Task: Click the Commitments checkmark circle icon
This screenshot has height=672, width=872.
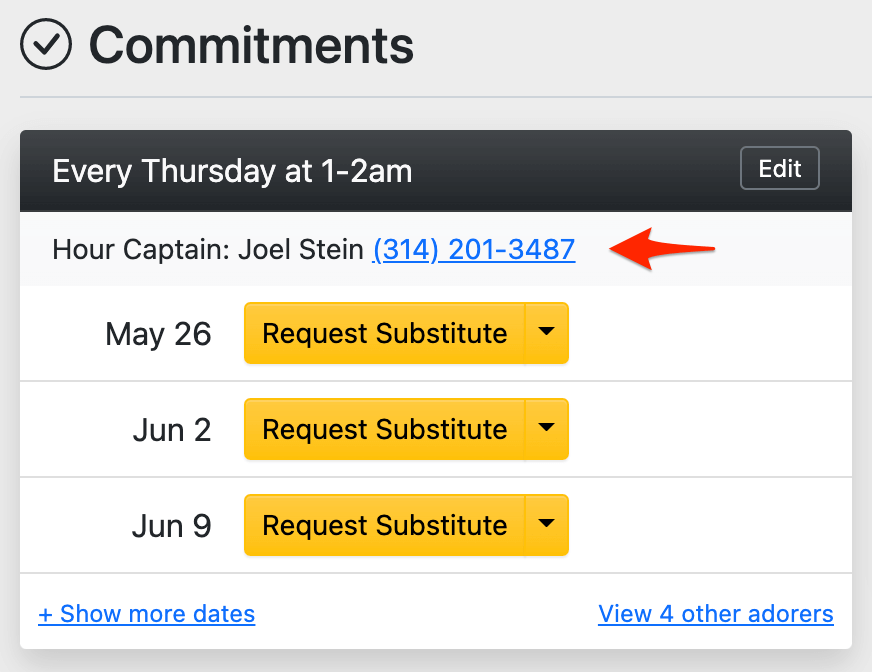Action: (x=46, y=45)
